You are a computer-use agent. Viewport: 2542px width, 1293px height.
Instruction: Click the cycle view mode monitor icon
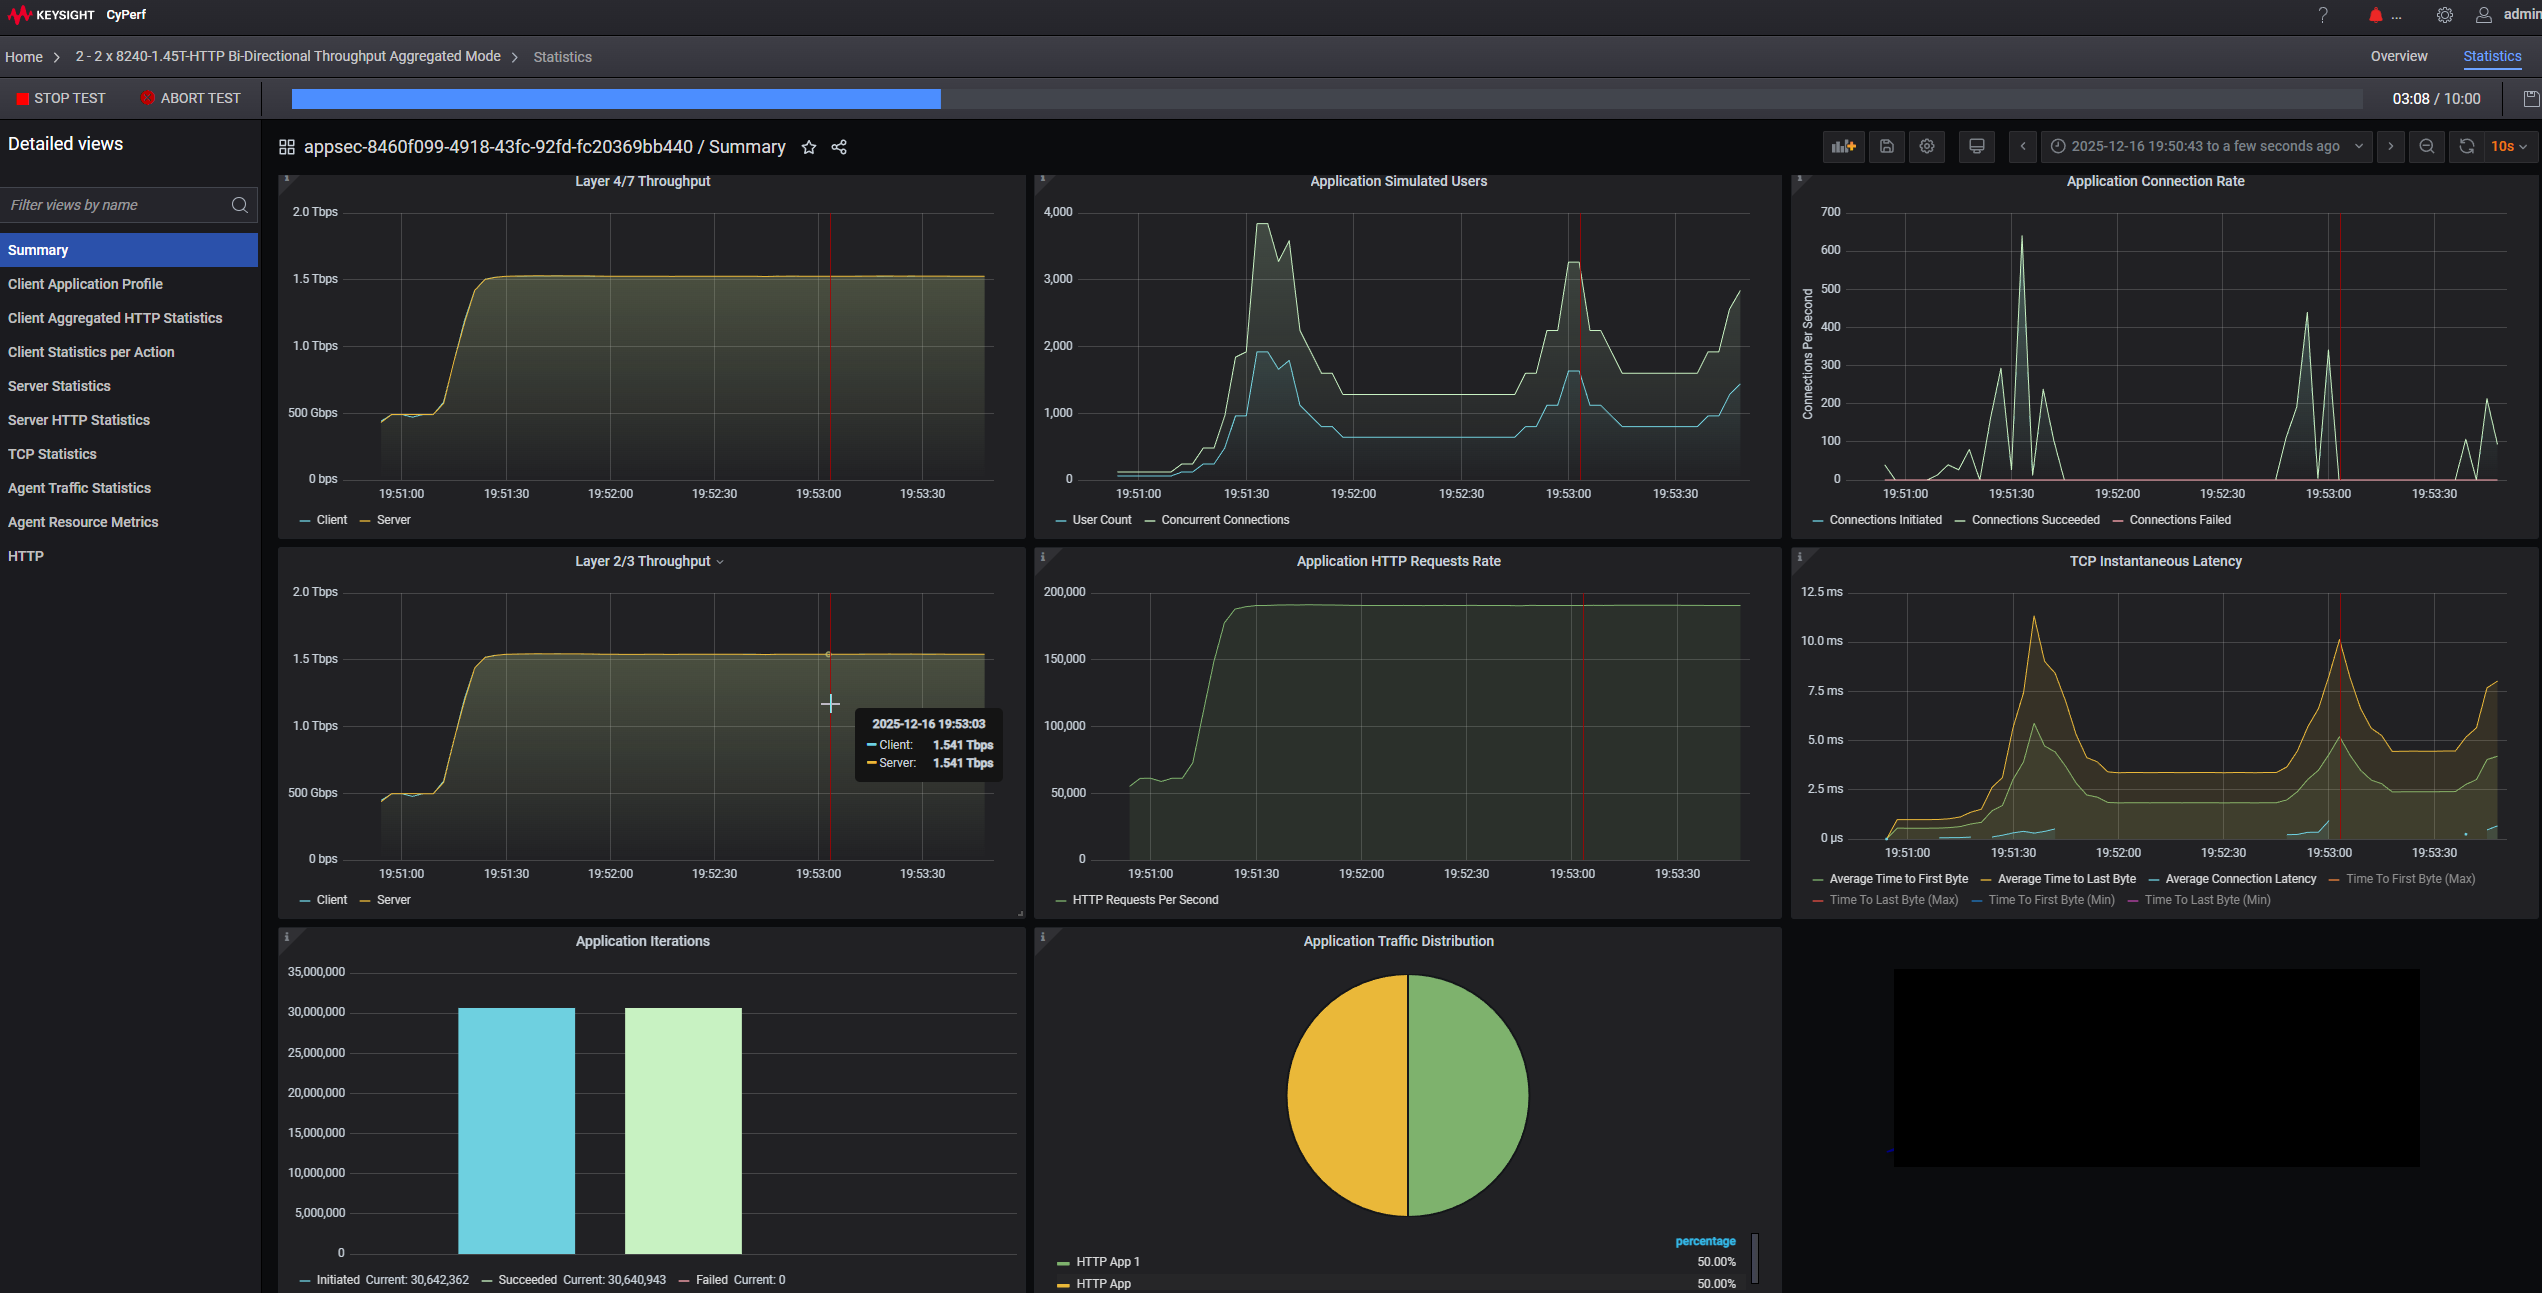click(x=1976, y=147)
